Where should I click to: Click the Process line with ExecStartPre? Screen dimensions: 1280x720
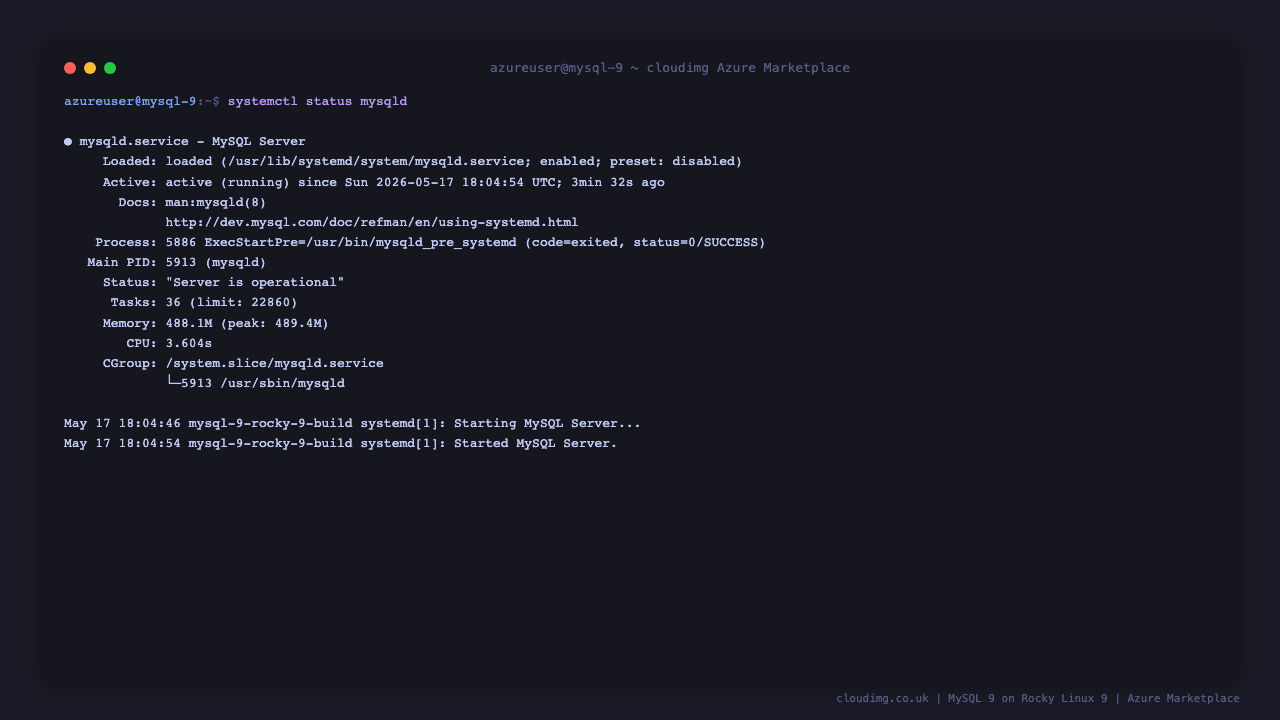430,242
